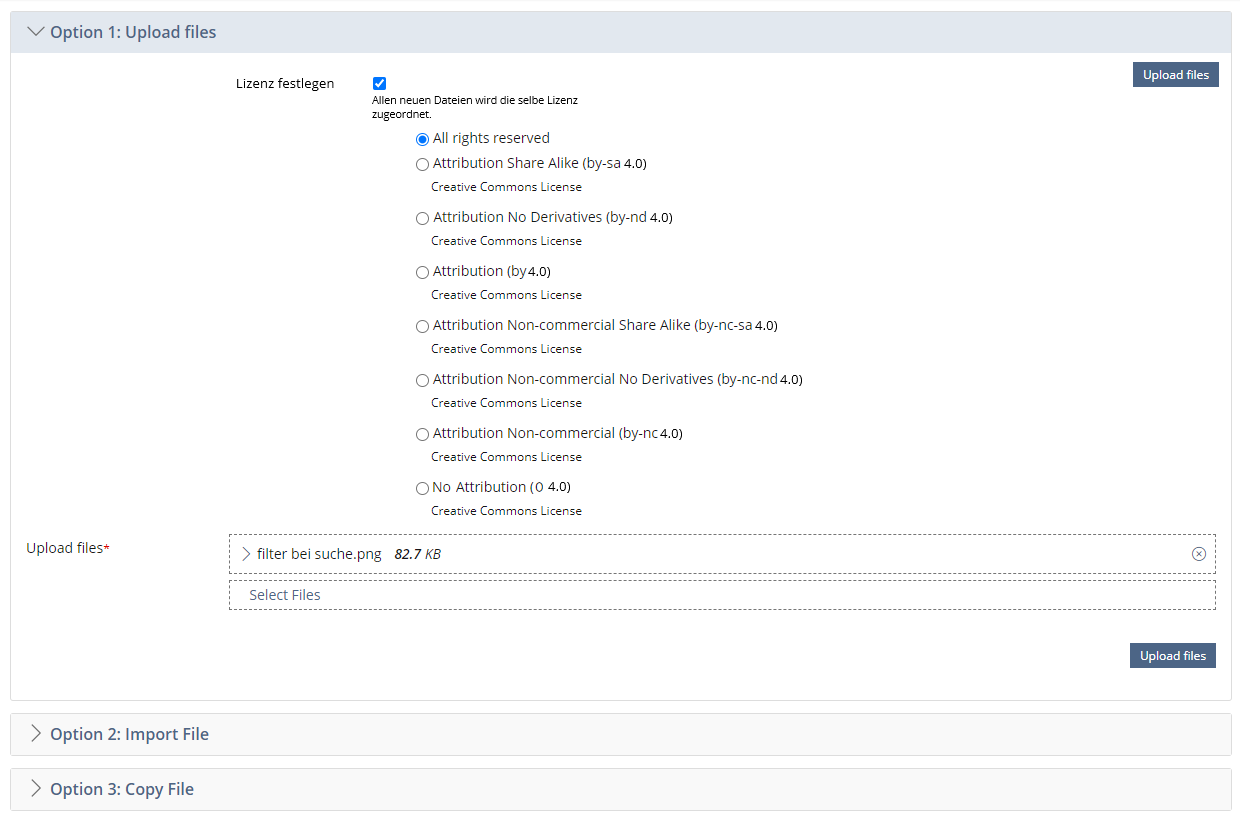This screenshot has width=1240, height=820.
Task: Choose Attribution Share Alike (by-sa 4.0)
Action: 422,164
